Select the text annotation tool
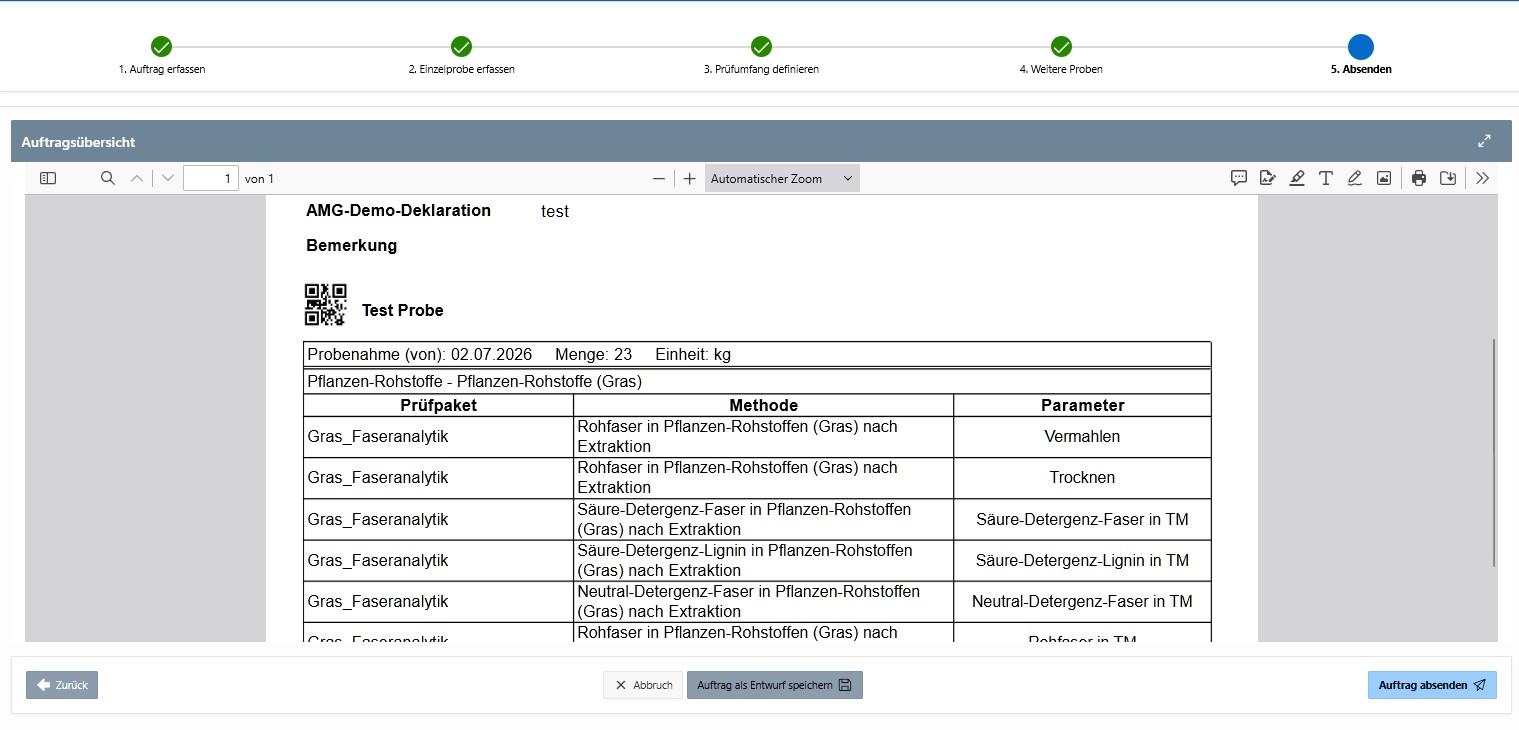The height and width of the screenshot is (730, 1519). pyautogui.click(x=1326, y=178)
